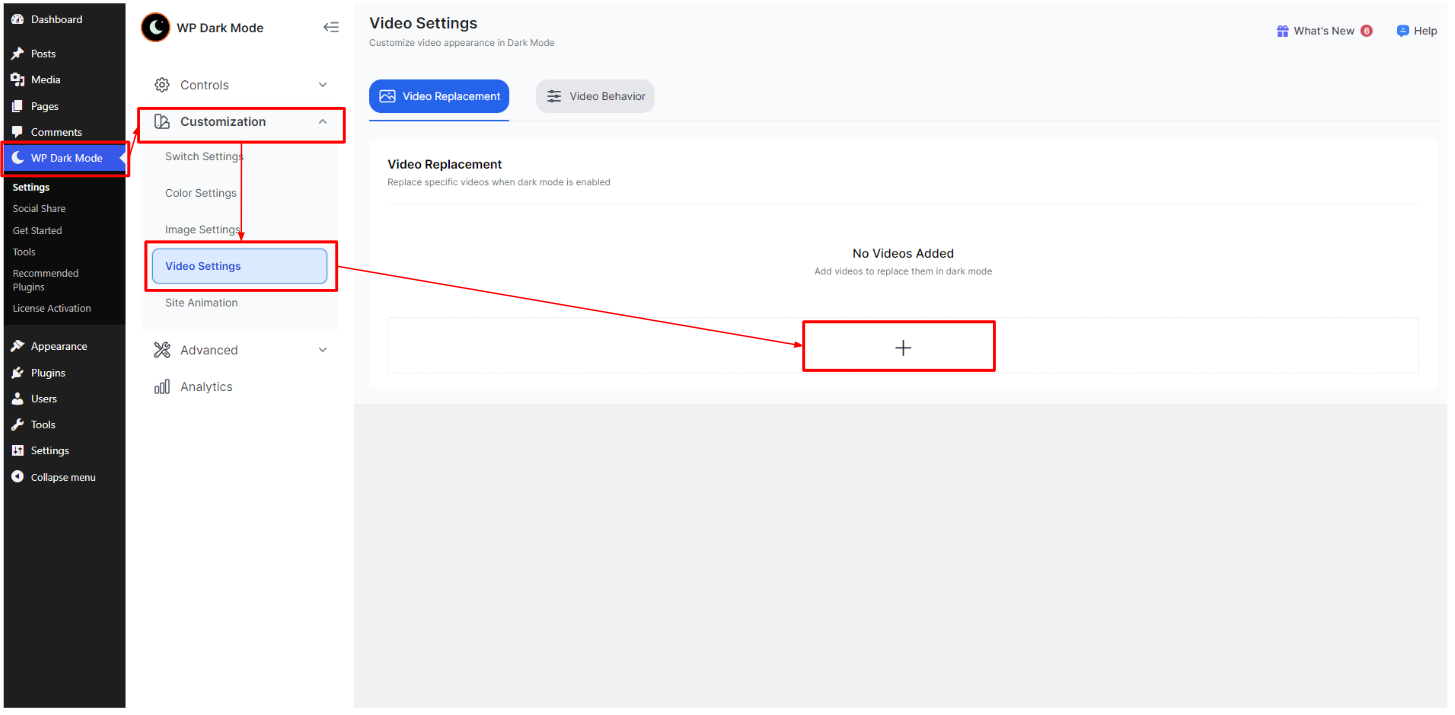1455x715 pixels.
Task: Click the sliders icon in Video Behavior tab
Action: tap(554, 97)
